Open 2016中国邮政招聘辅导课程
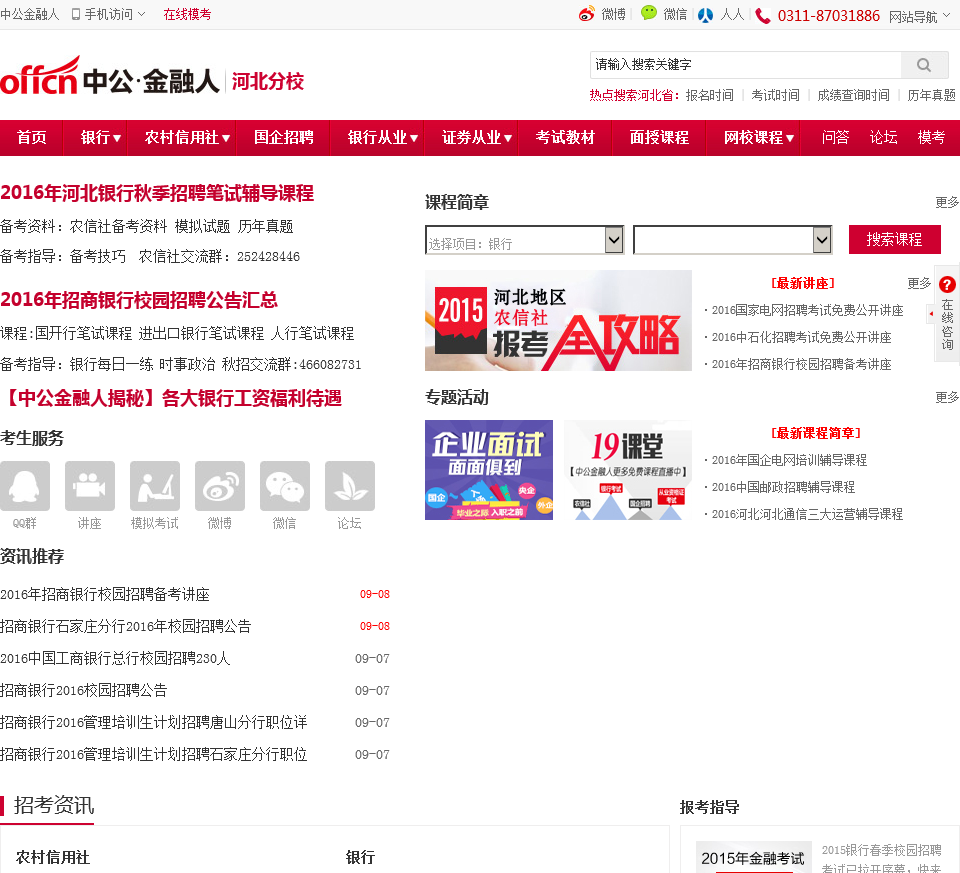The image size is (960, 873). point(782,487)
